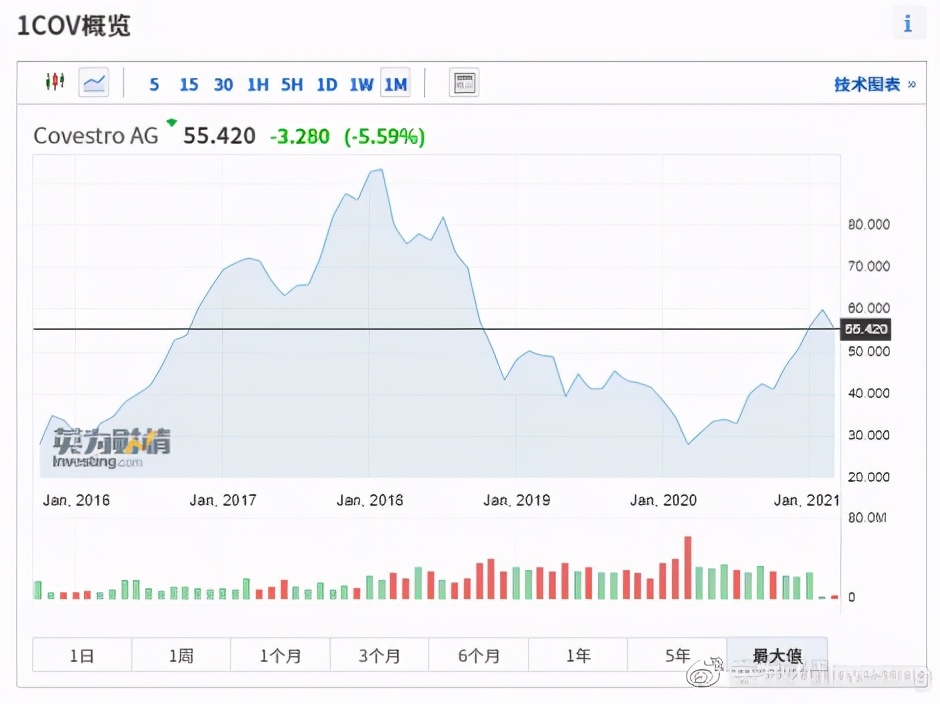Switch to the area line chart icon
Image resolution: width=940 pixels, height=704 pixels.
tap(93, 82)
